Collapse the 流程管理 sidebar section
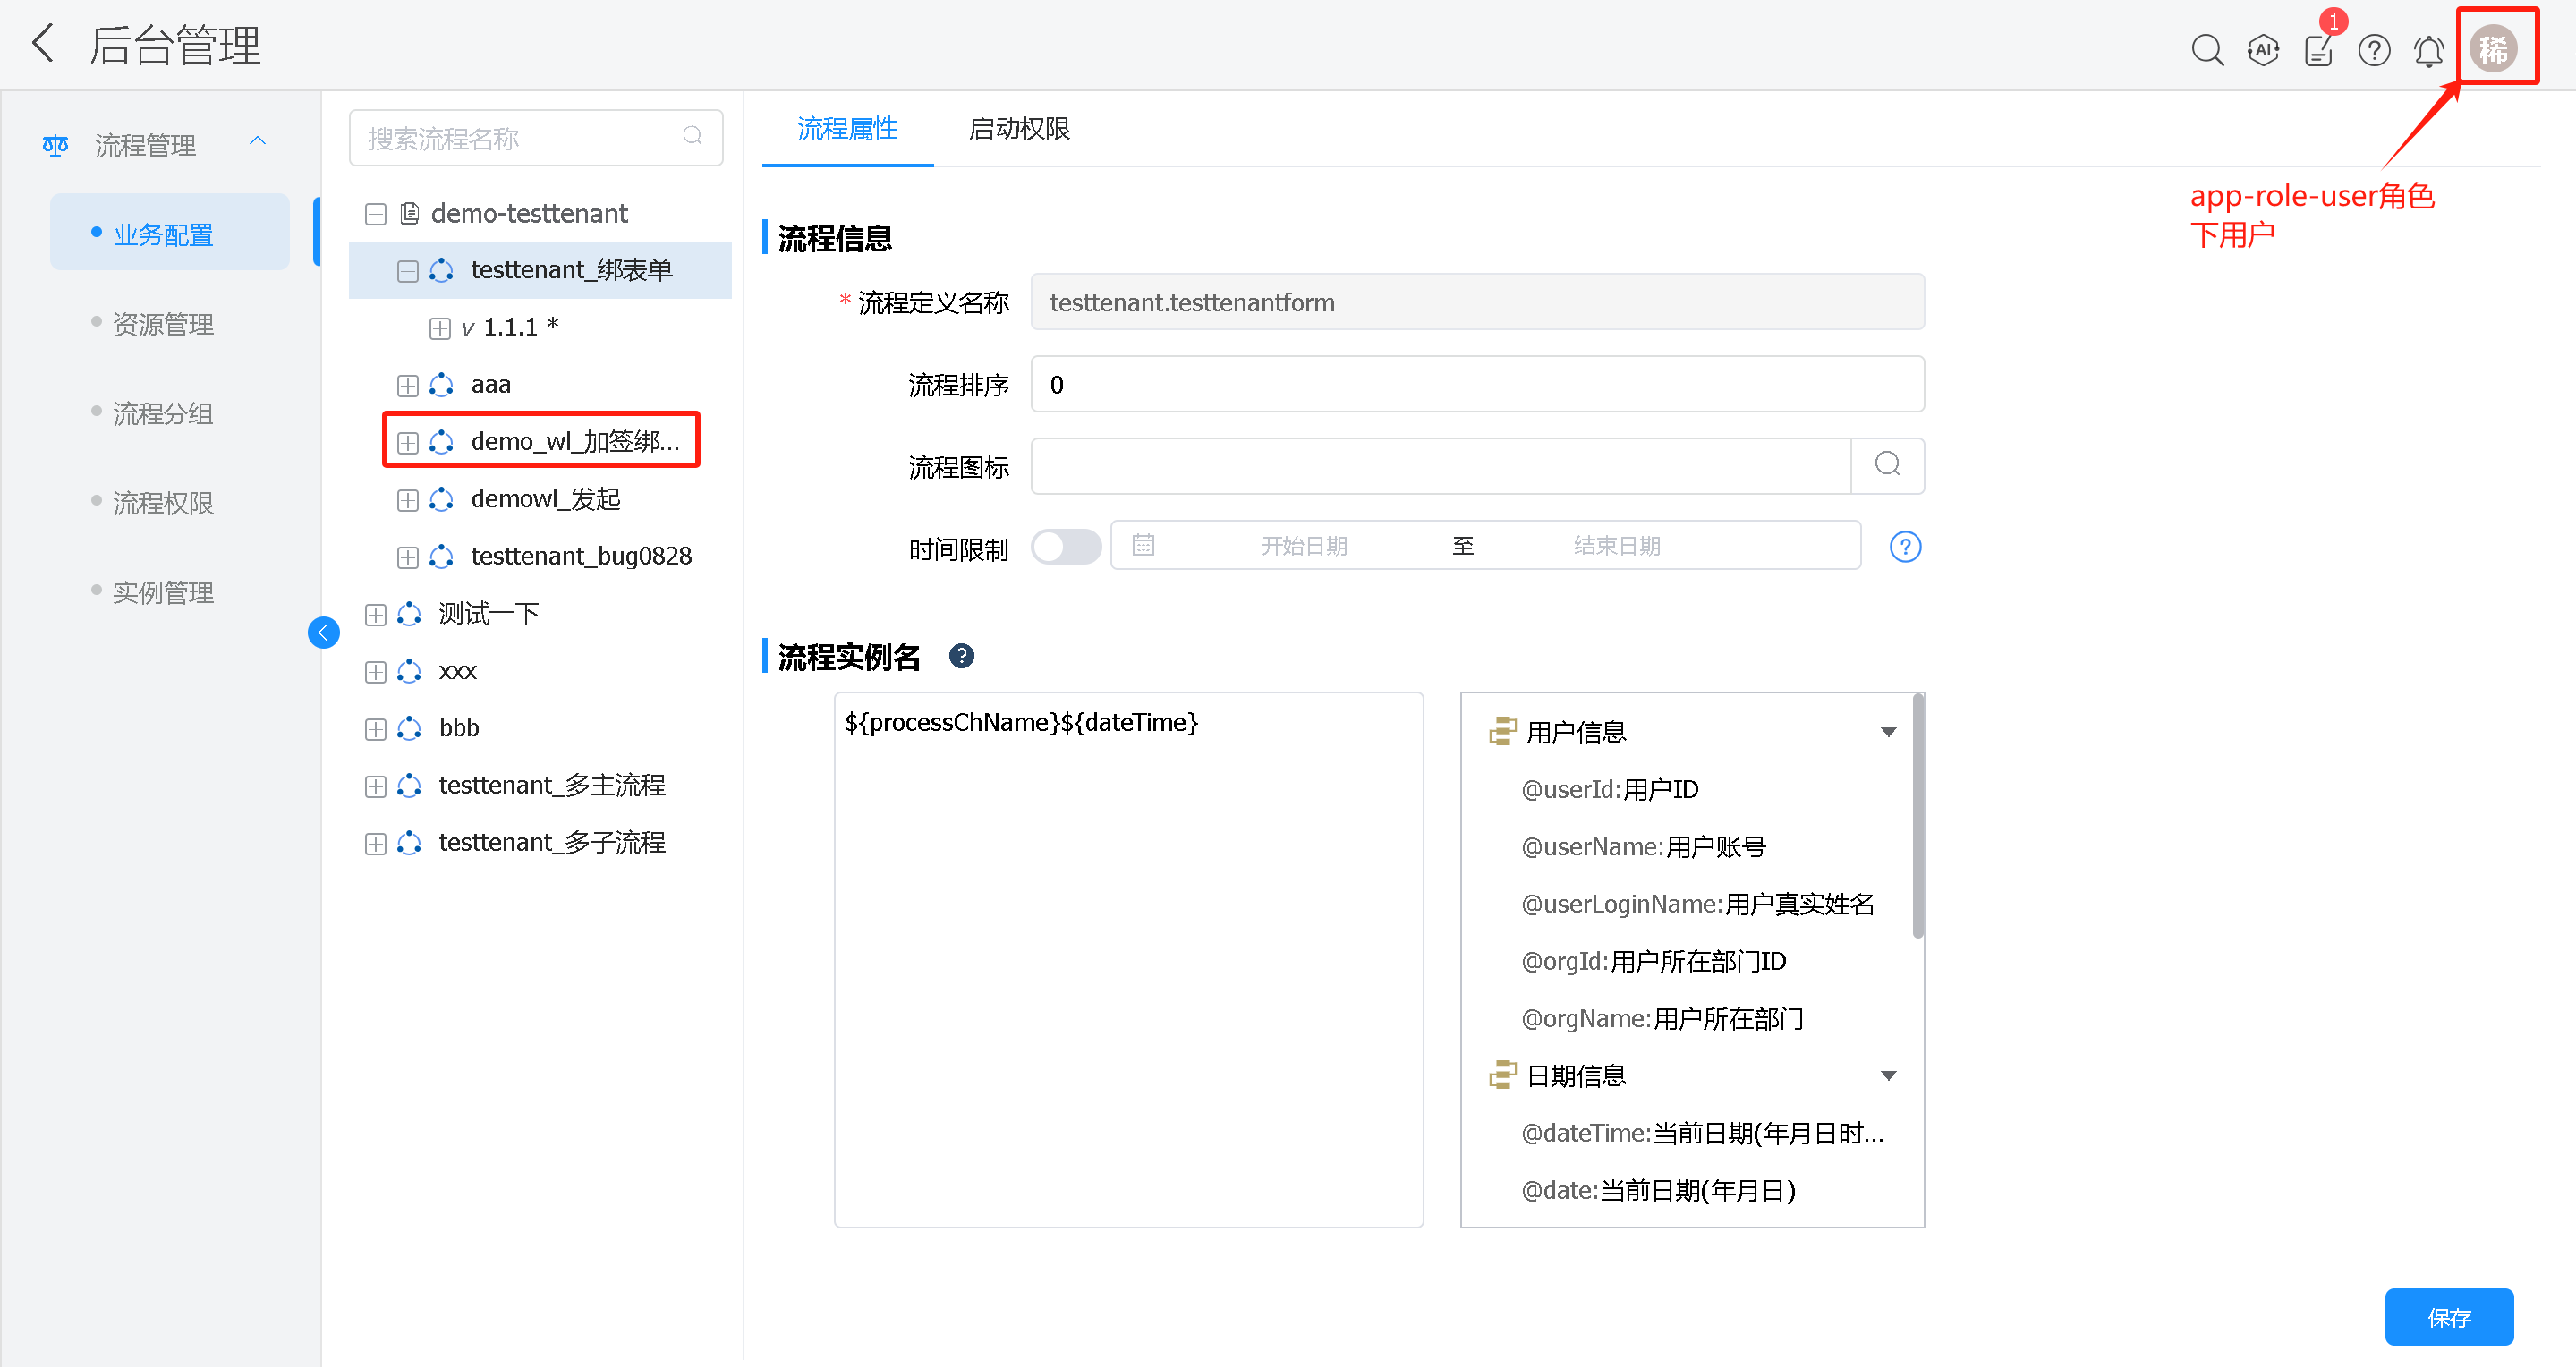2576x1368 pixels. [x=258, y=140]
